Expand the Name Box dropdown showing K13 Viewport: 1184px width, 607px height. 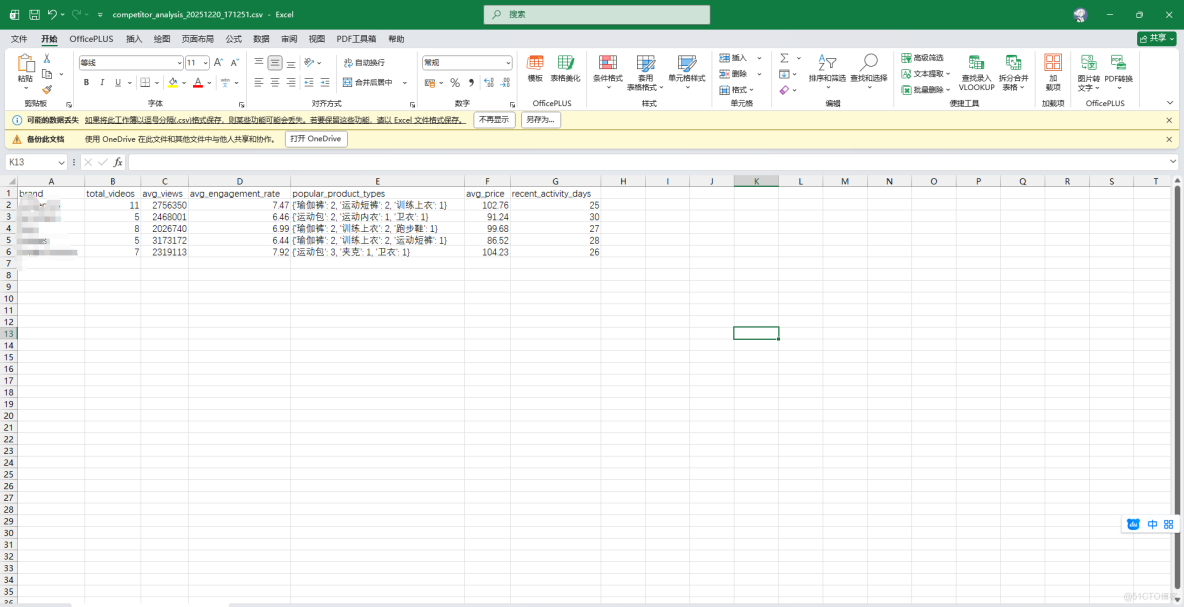click(x=61, y=162)
